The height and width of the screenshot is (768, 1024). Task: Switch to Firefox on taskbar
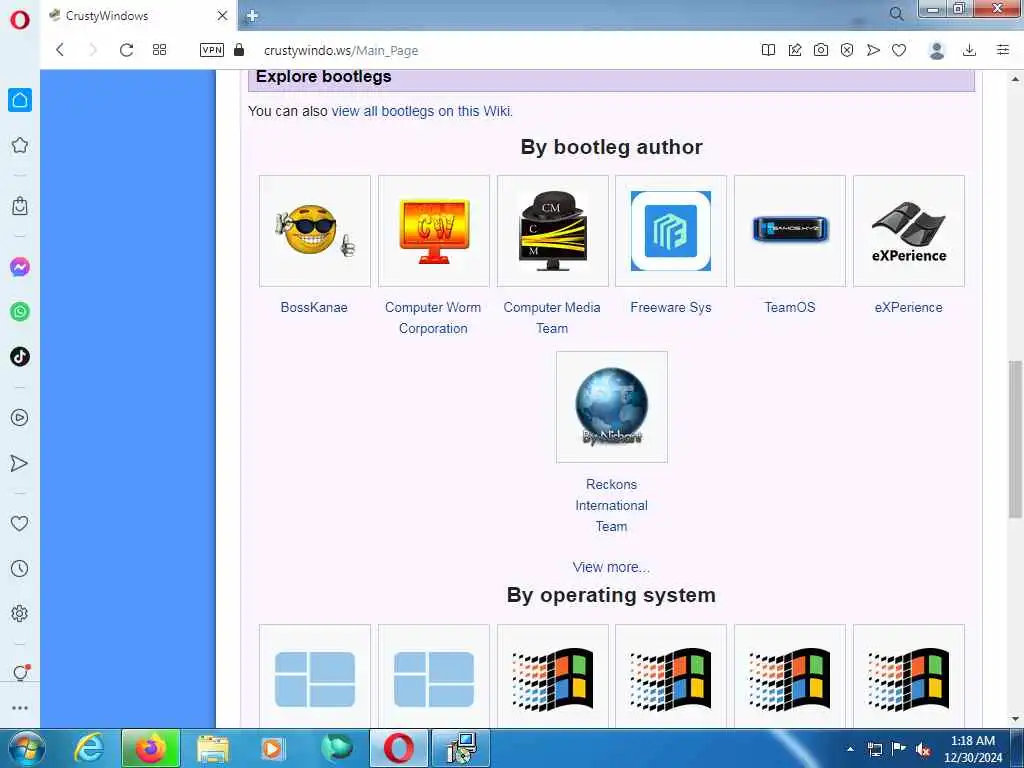point(151,748)
